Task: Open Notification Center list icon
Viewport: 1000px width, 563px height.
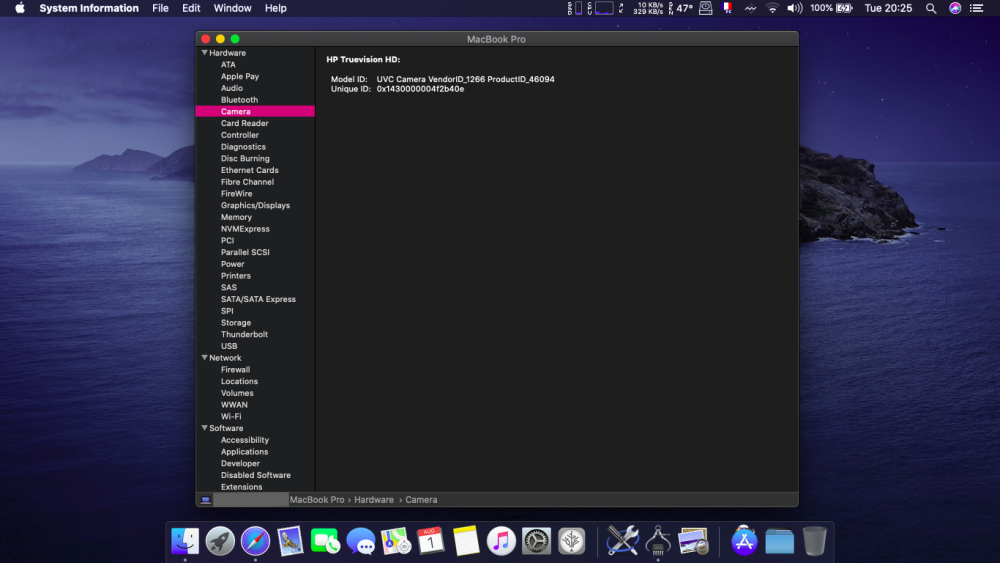Action: 976,8
